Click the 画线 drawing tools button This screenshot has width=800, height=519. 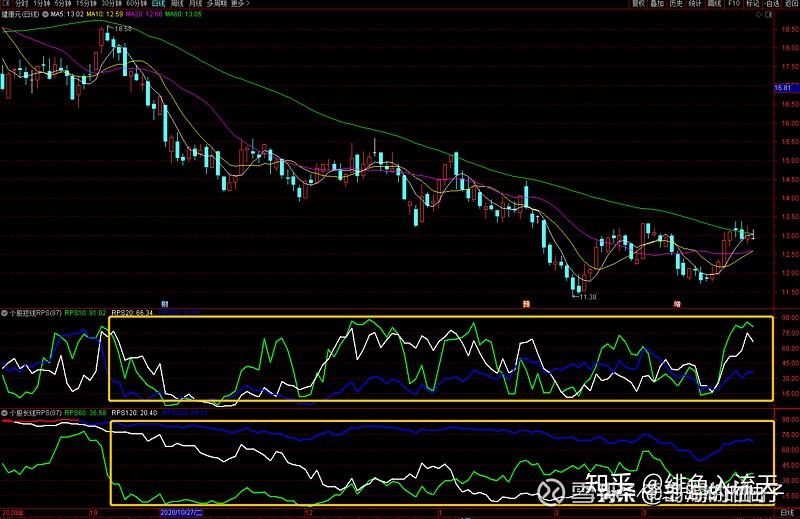click(714, 3)
